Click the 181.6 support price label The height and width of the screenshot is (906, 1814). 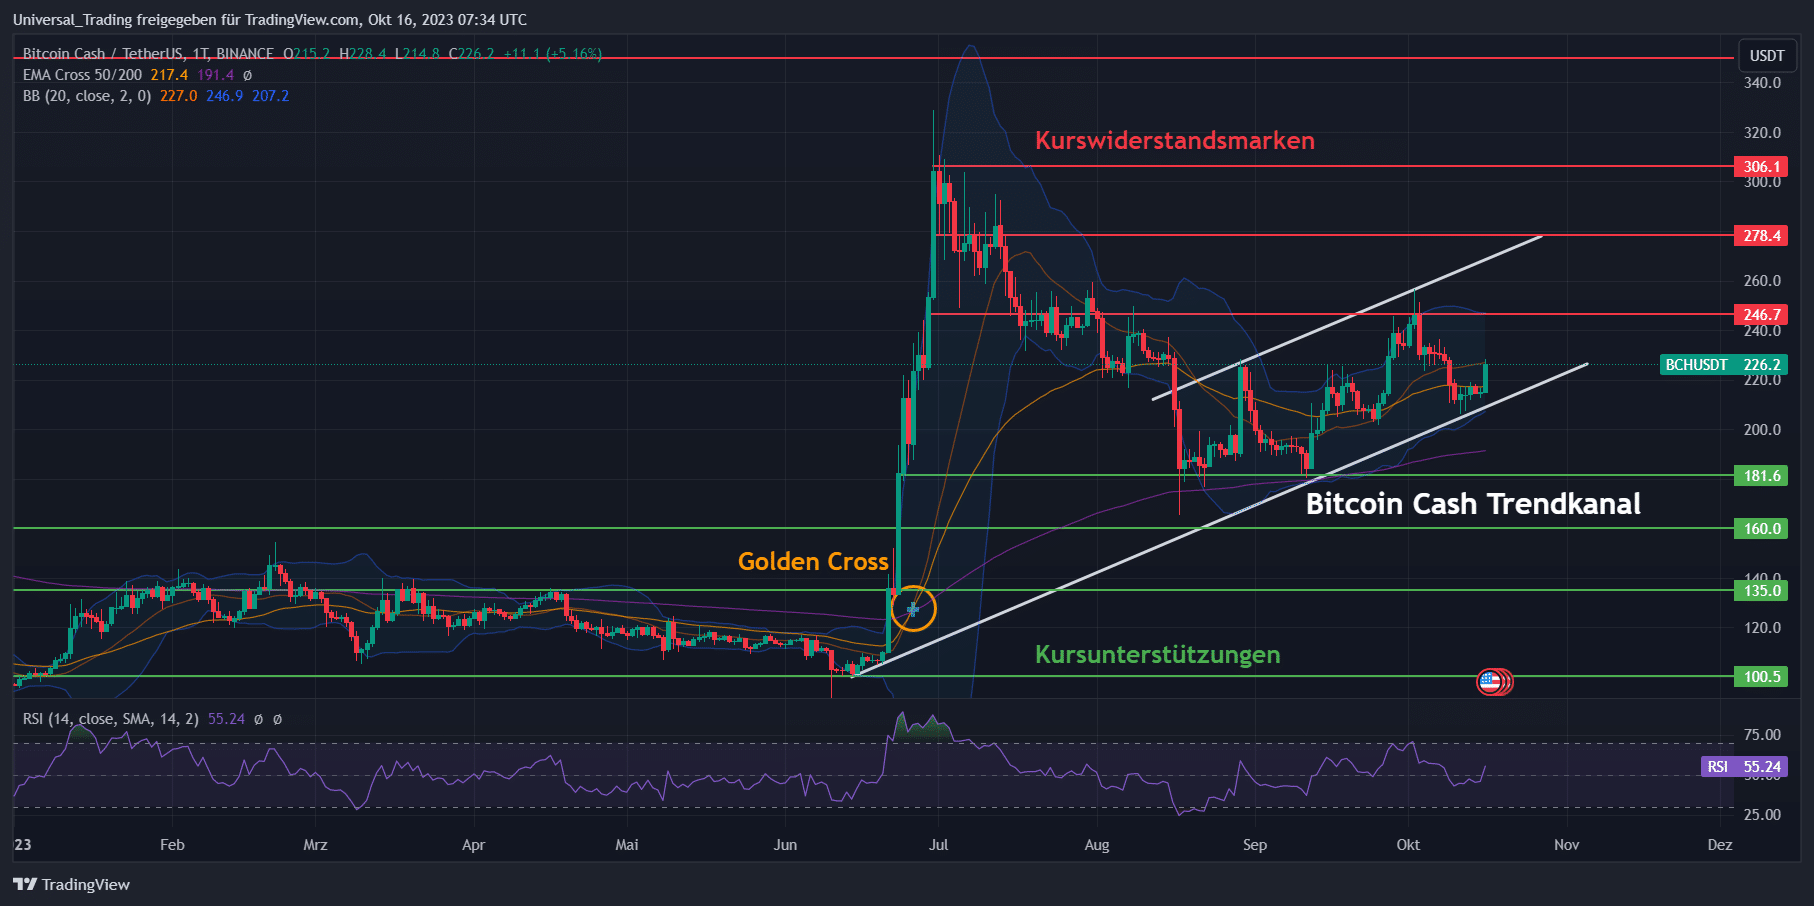click(1761, 476)
